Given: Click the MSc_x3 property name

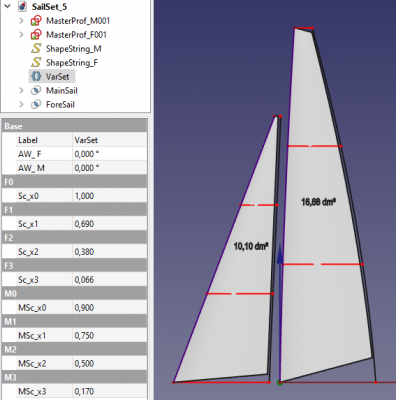Looking at the screenshot, I should tap(32, 392).
